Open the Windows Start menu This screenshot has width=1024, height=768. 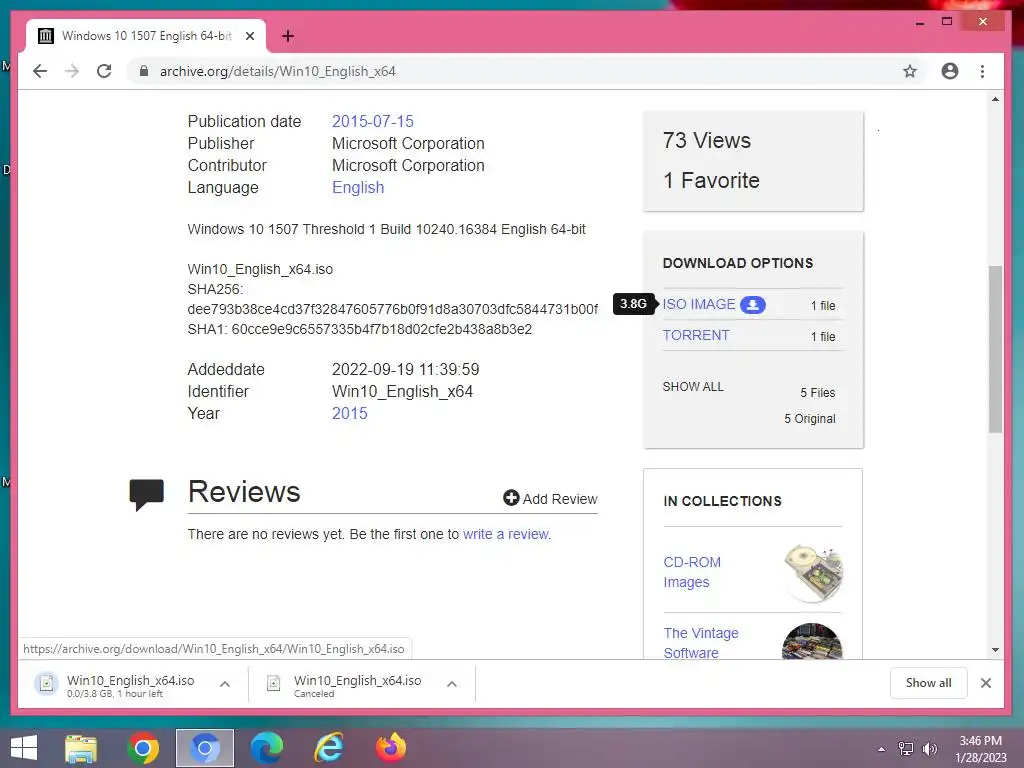(x=24, y=748)
